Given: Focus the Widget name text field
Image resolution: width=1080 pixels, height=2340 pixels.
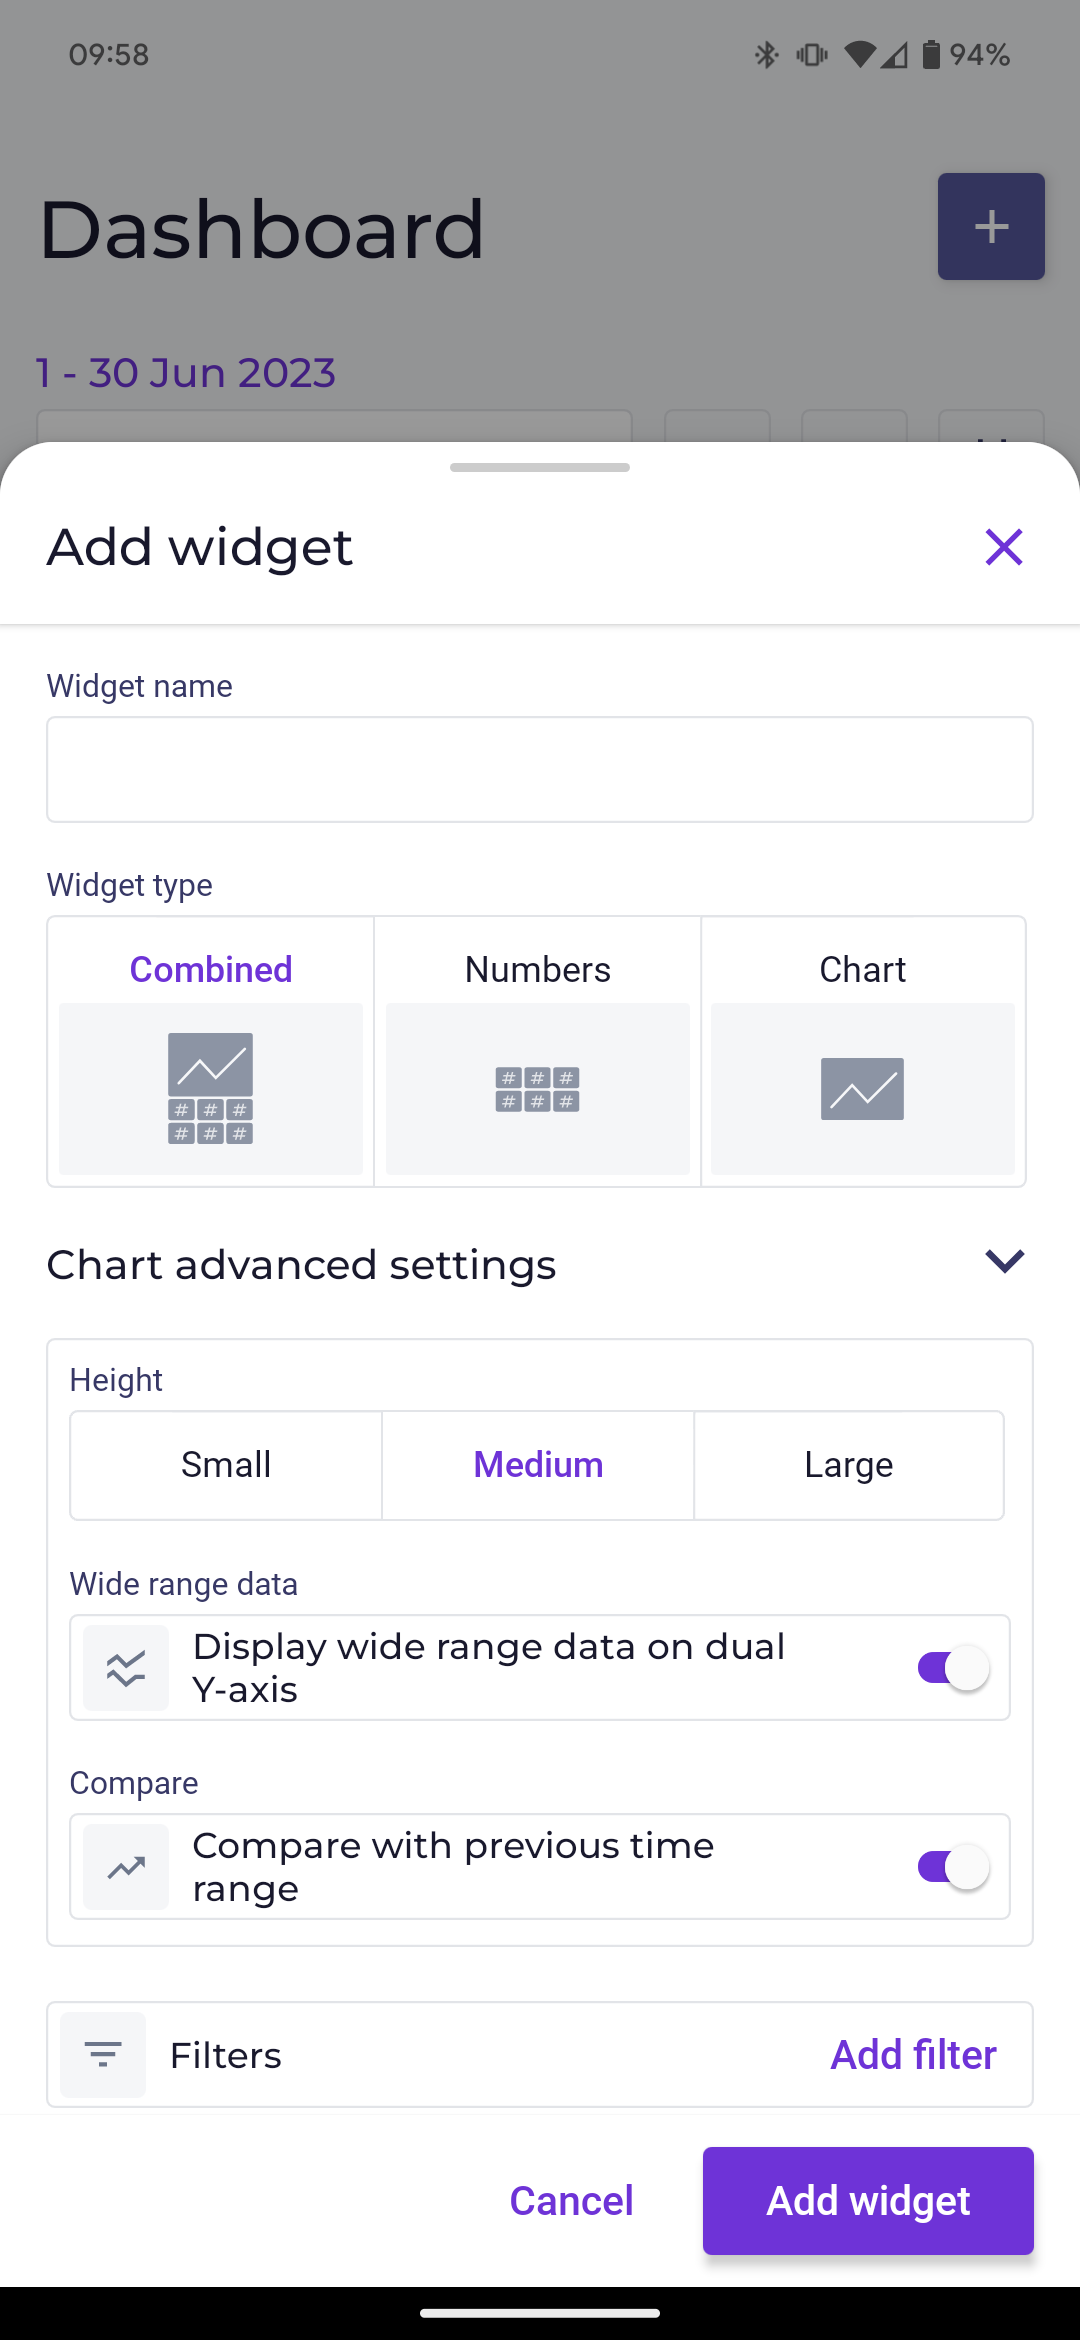Looking at the screenshot, I should (540, 770).
